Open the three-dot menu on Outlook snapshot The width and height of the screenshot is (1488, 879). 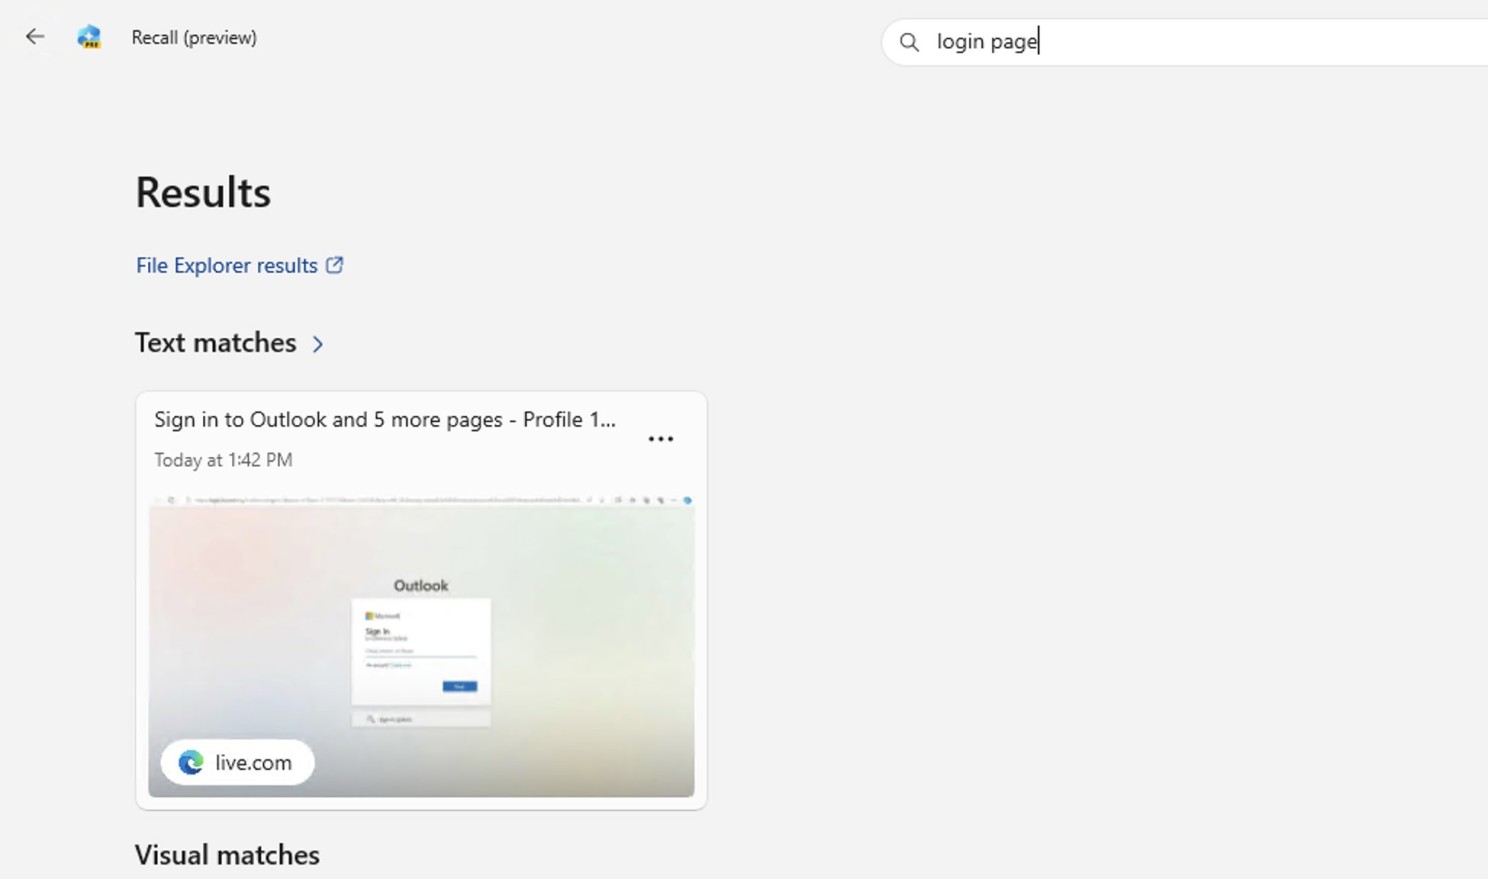tap(661, 439)
